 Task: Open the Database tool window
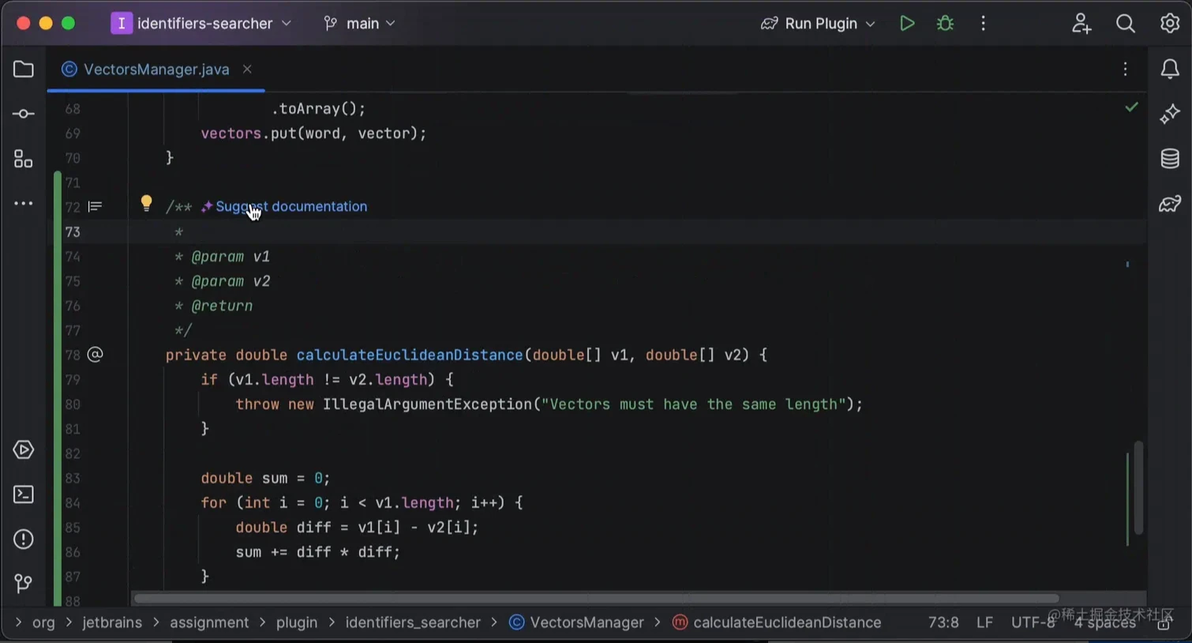[x=1170, y=159]
